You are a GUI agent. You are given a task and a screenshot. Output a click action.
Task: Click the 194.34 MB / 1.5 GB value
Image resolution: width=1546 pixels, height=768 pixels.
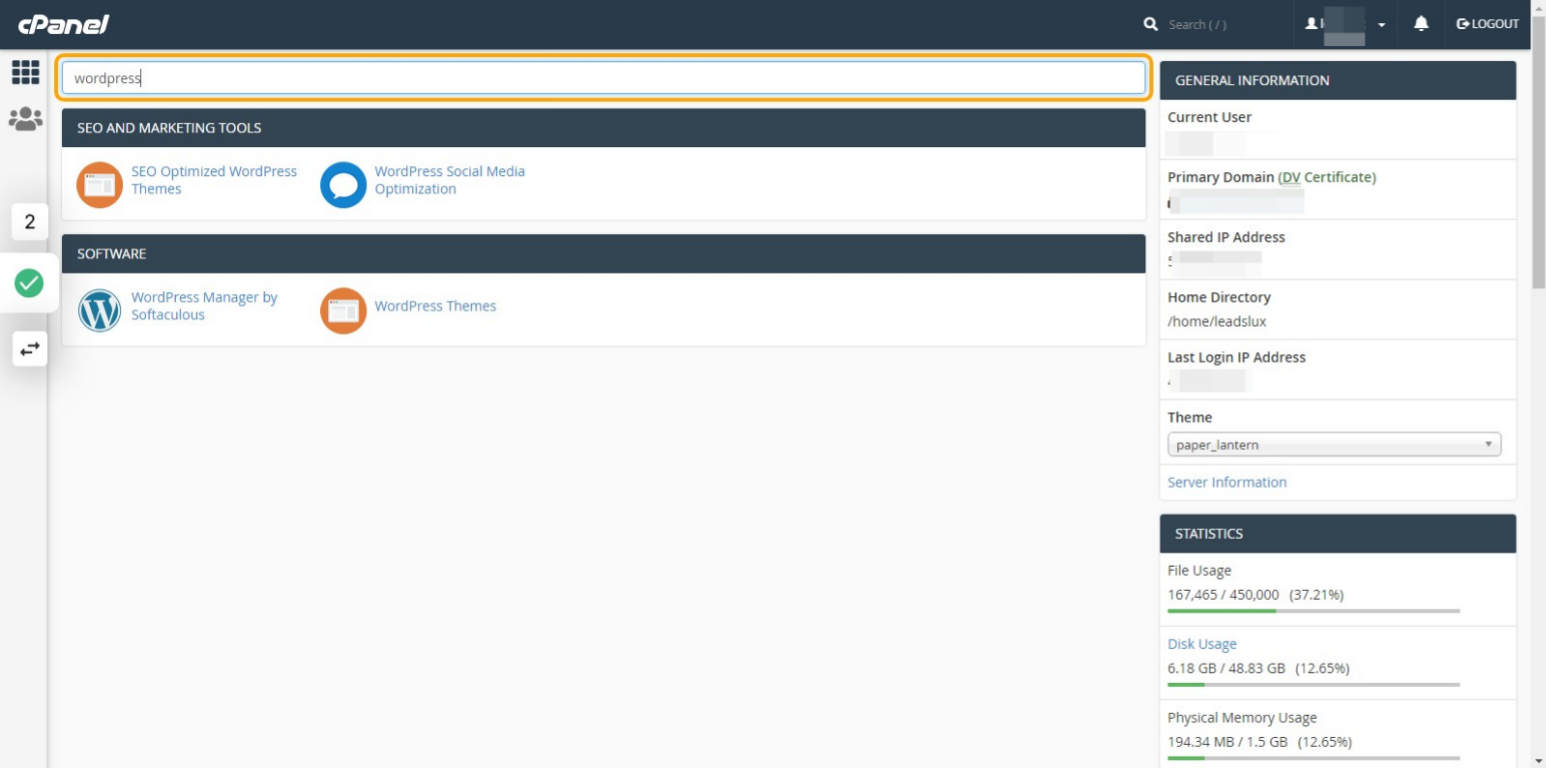click(x=1229, y=742)
